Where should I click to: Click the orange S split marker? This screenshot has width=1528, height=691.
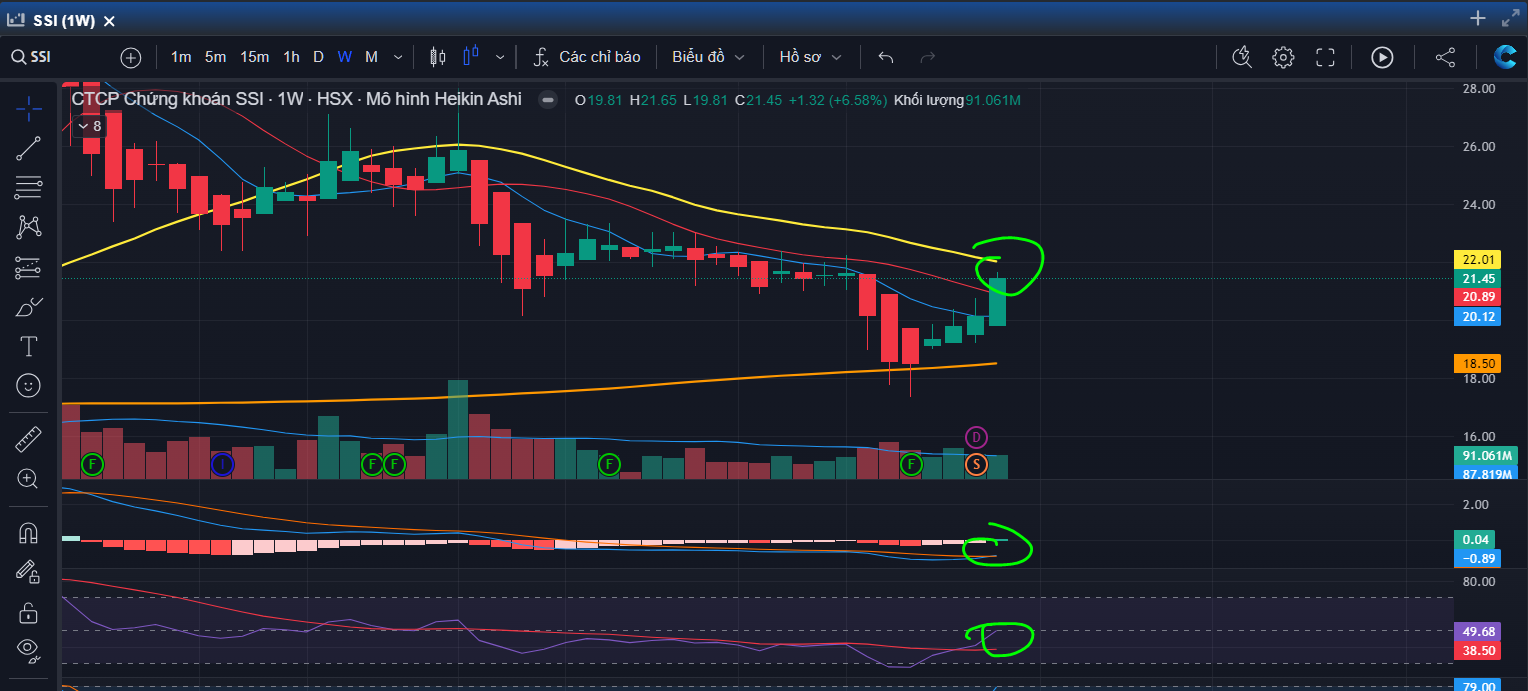click(x=977, y=464)
